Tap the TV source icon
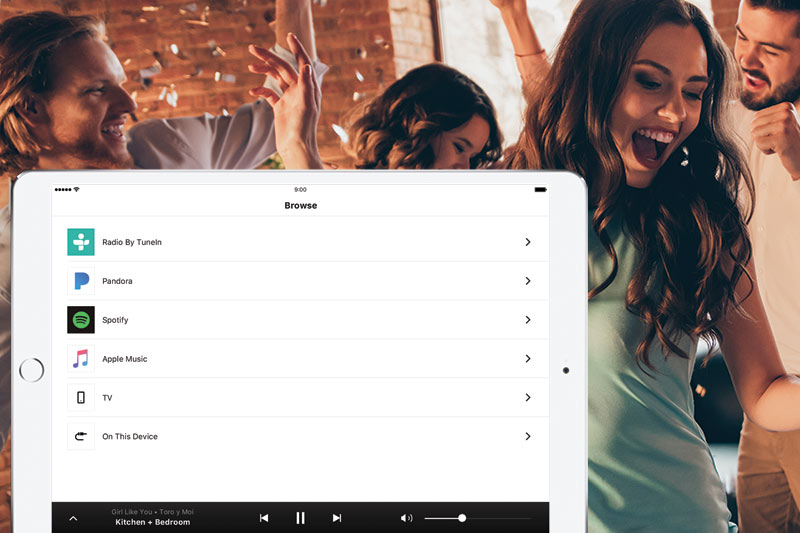Viewport: 800px width, 533px height. 81,398
